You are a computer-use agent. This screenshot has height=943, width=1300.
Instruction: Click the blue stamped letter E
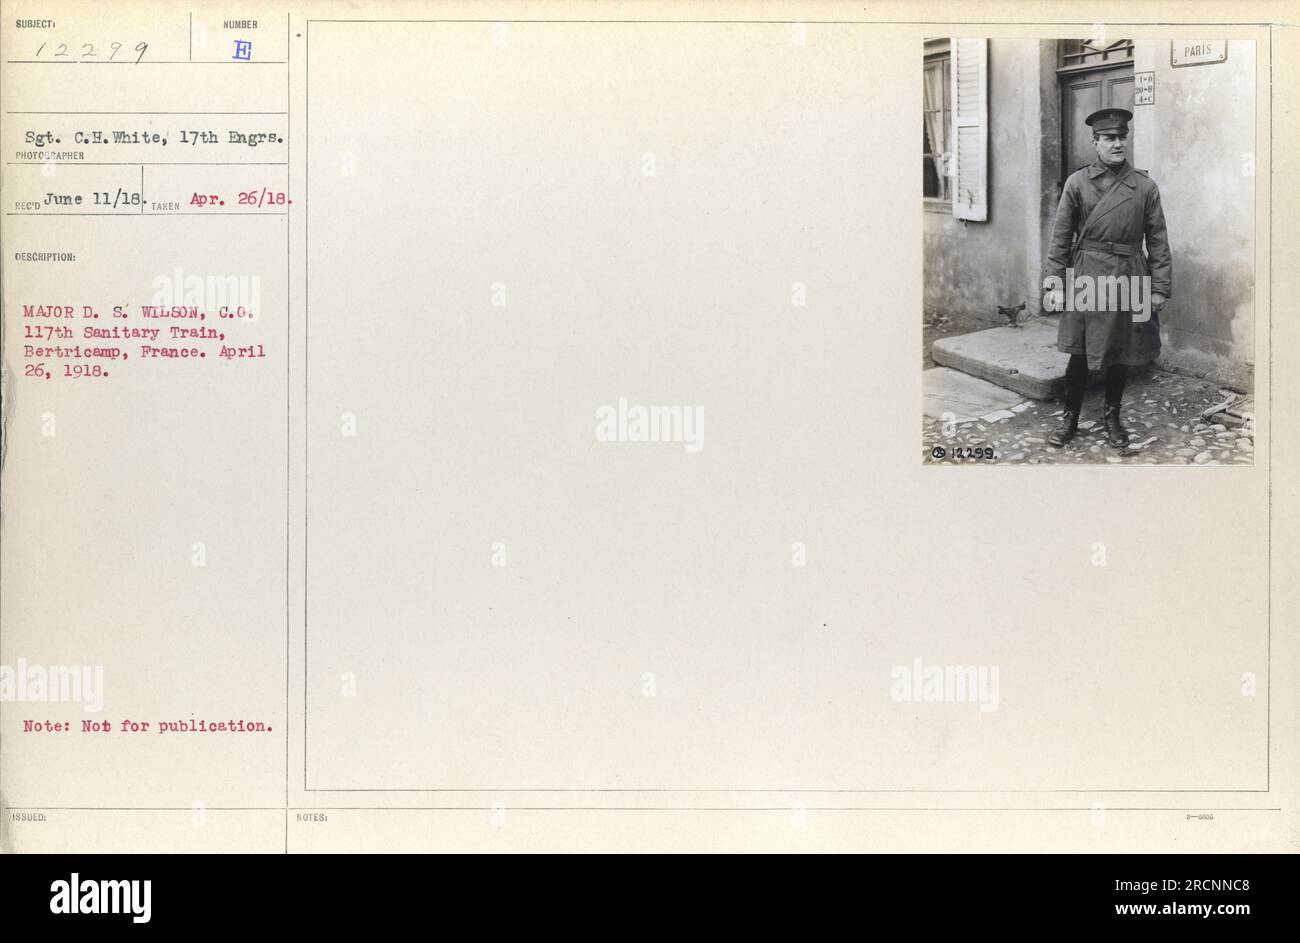click(x=241, y=51)
